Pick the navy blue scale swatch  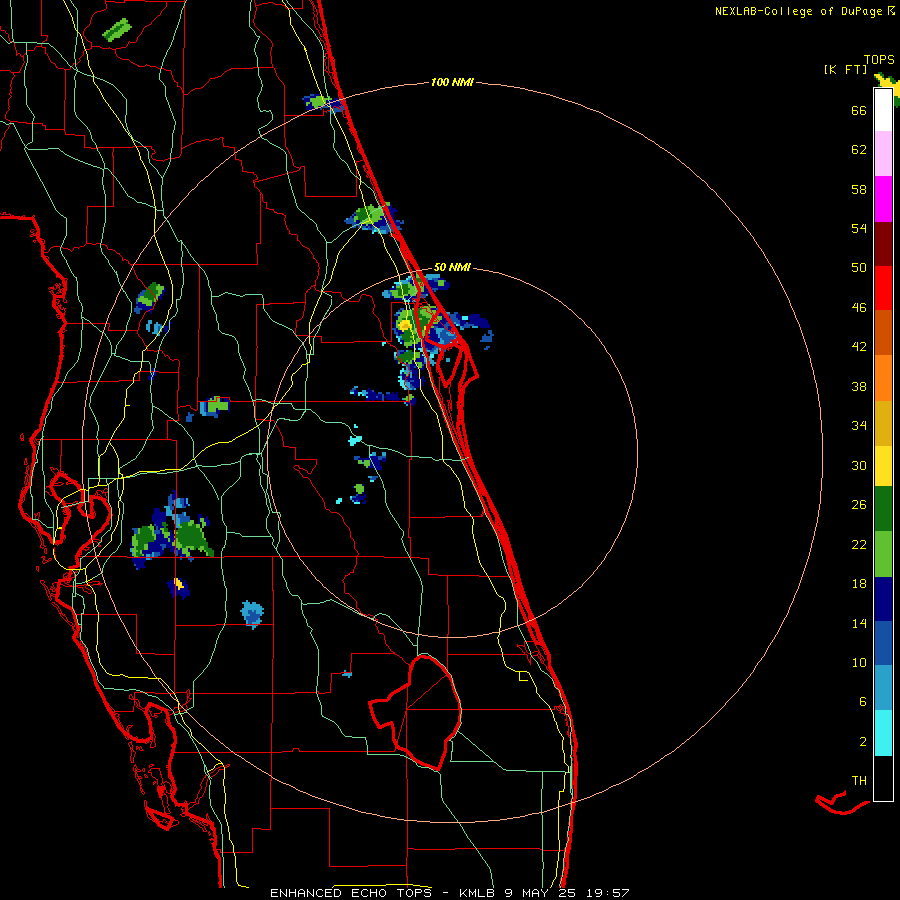point(883,599)
